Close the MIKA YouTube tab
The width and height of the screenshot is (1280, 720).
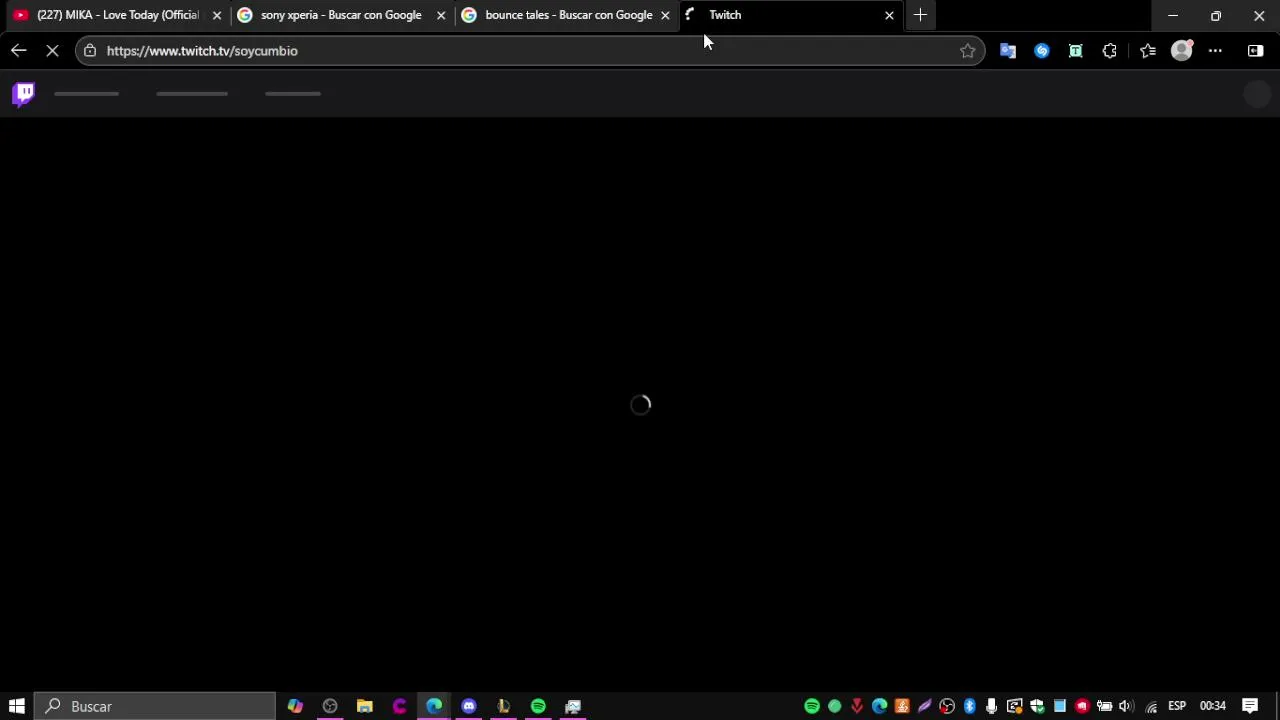tap(217, 15)
